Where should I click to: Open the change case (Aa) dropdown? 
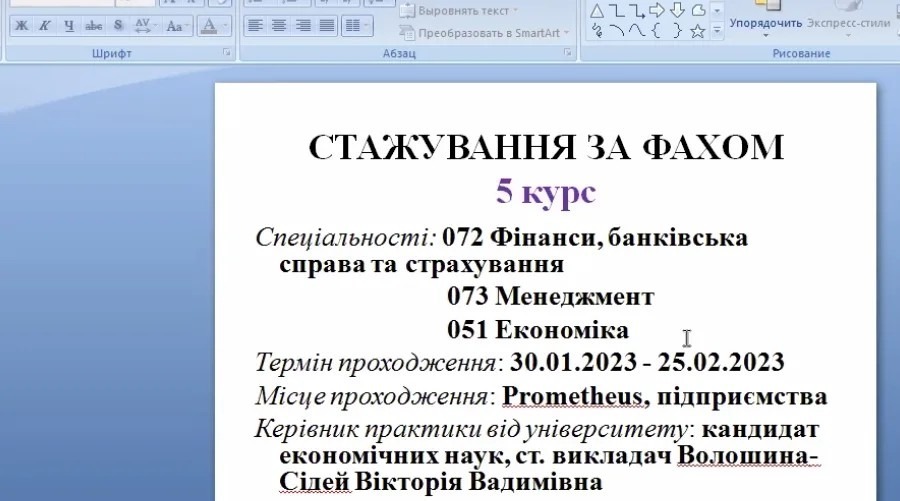click(x=176, y=26)
